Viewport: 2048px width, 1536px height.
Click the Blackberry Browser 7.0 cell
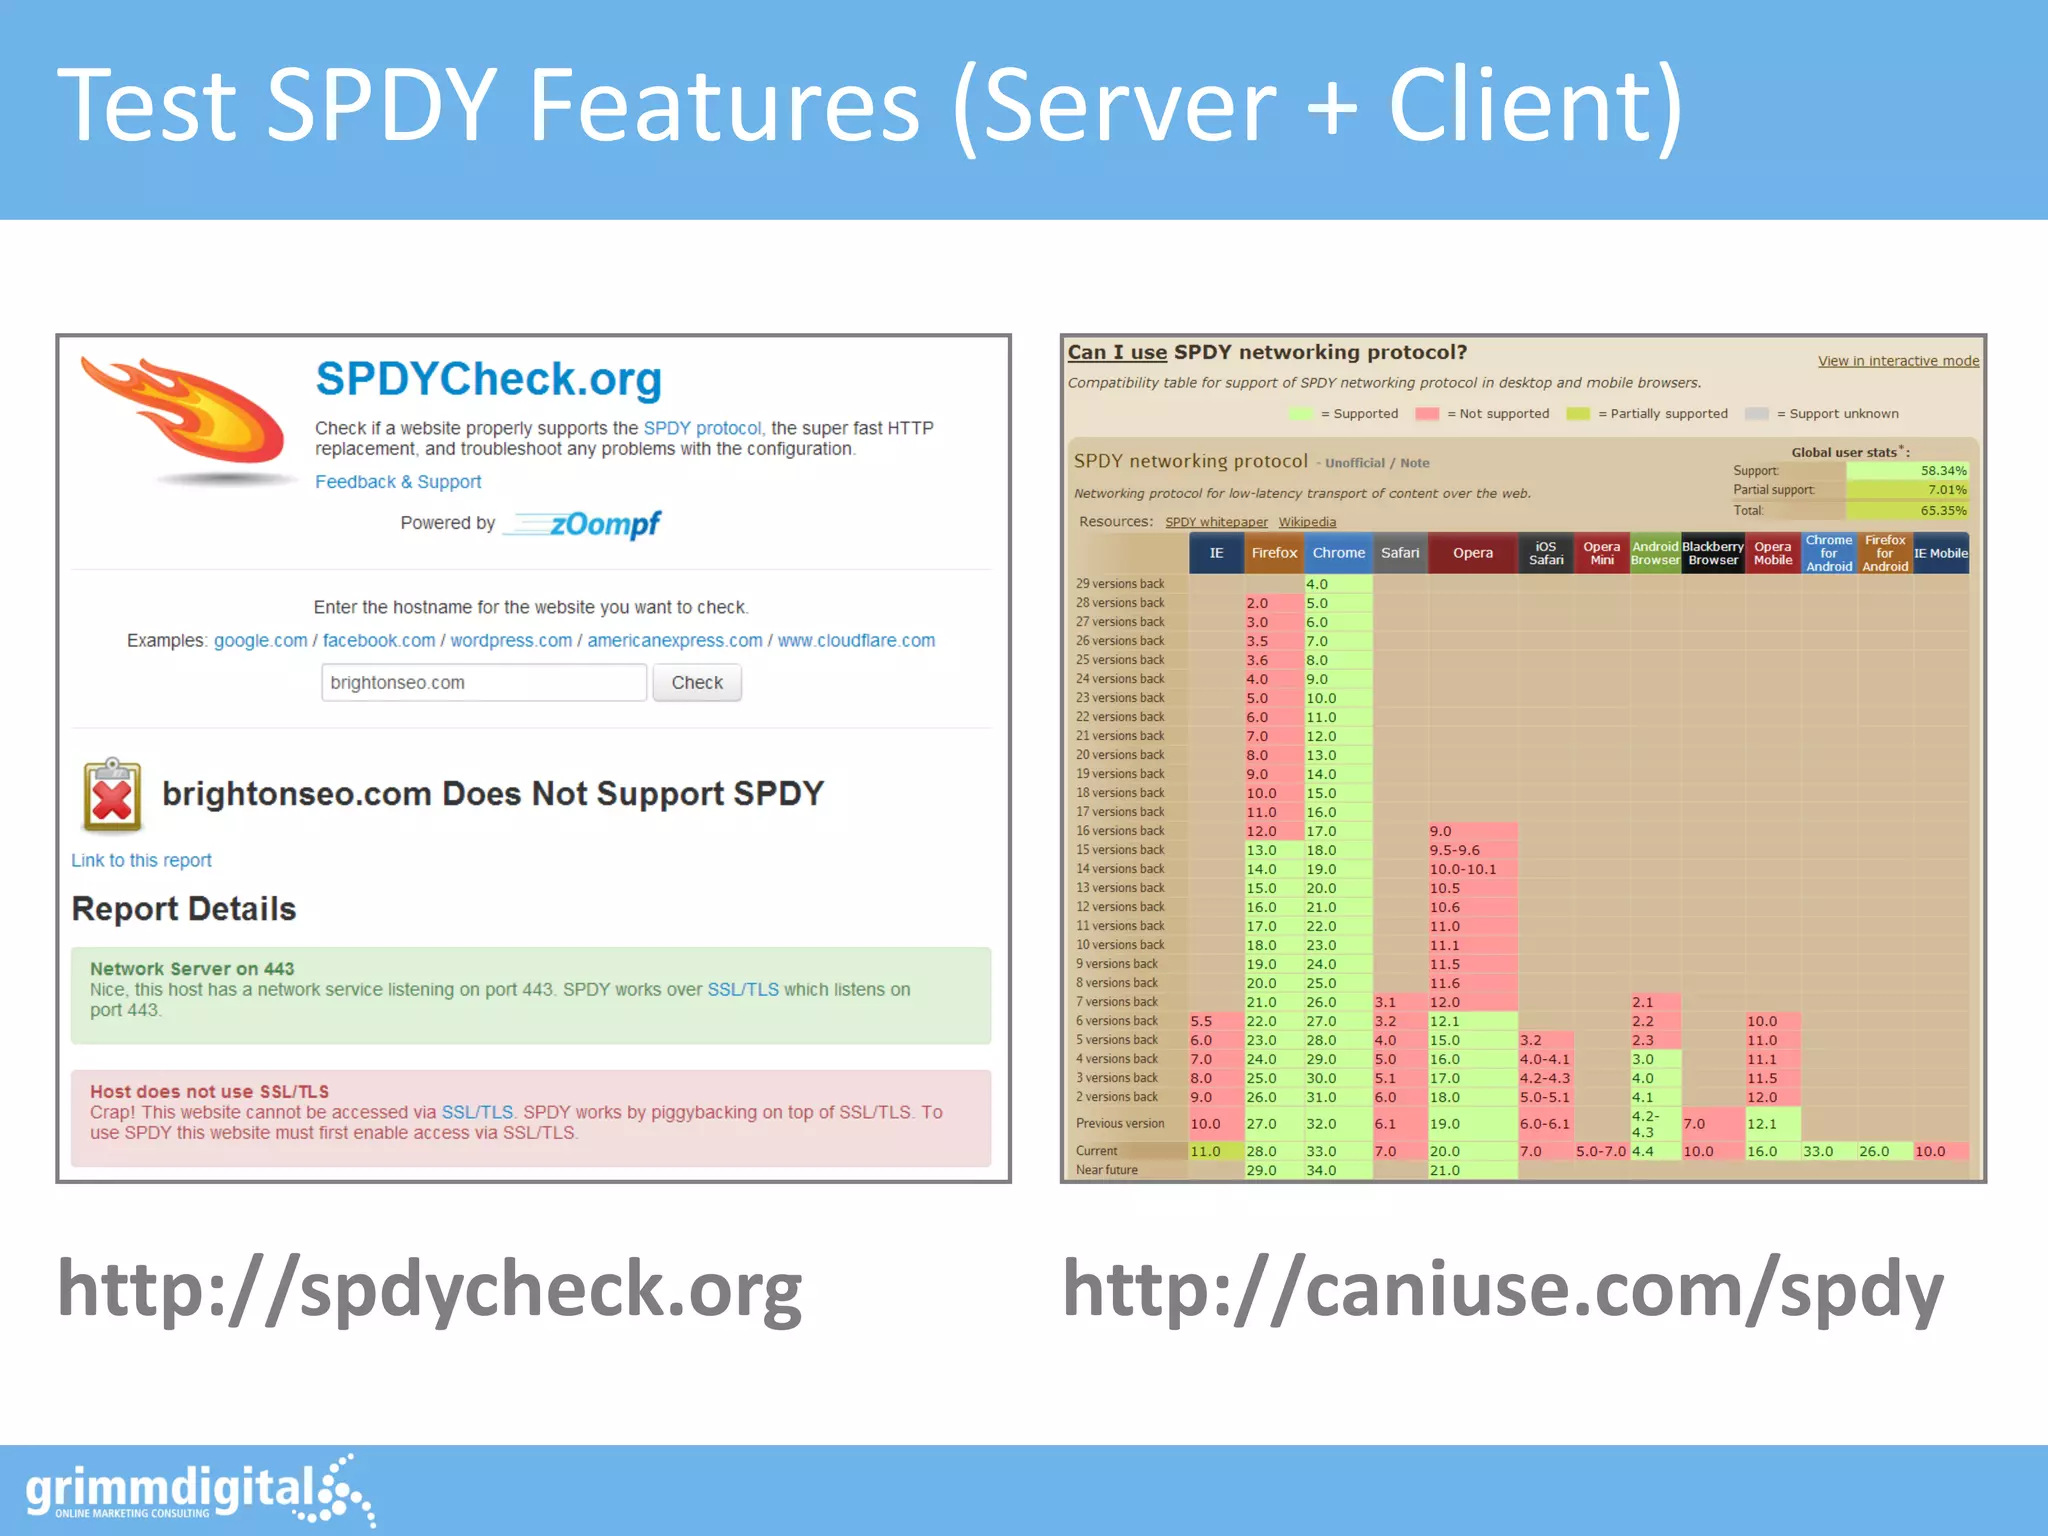tap(1713, 1124)
